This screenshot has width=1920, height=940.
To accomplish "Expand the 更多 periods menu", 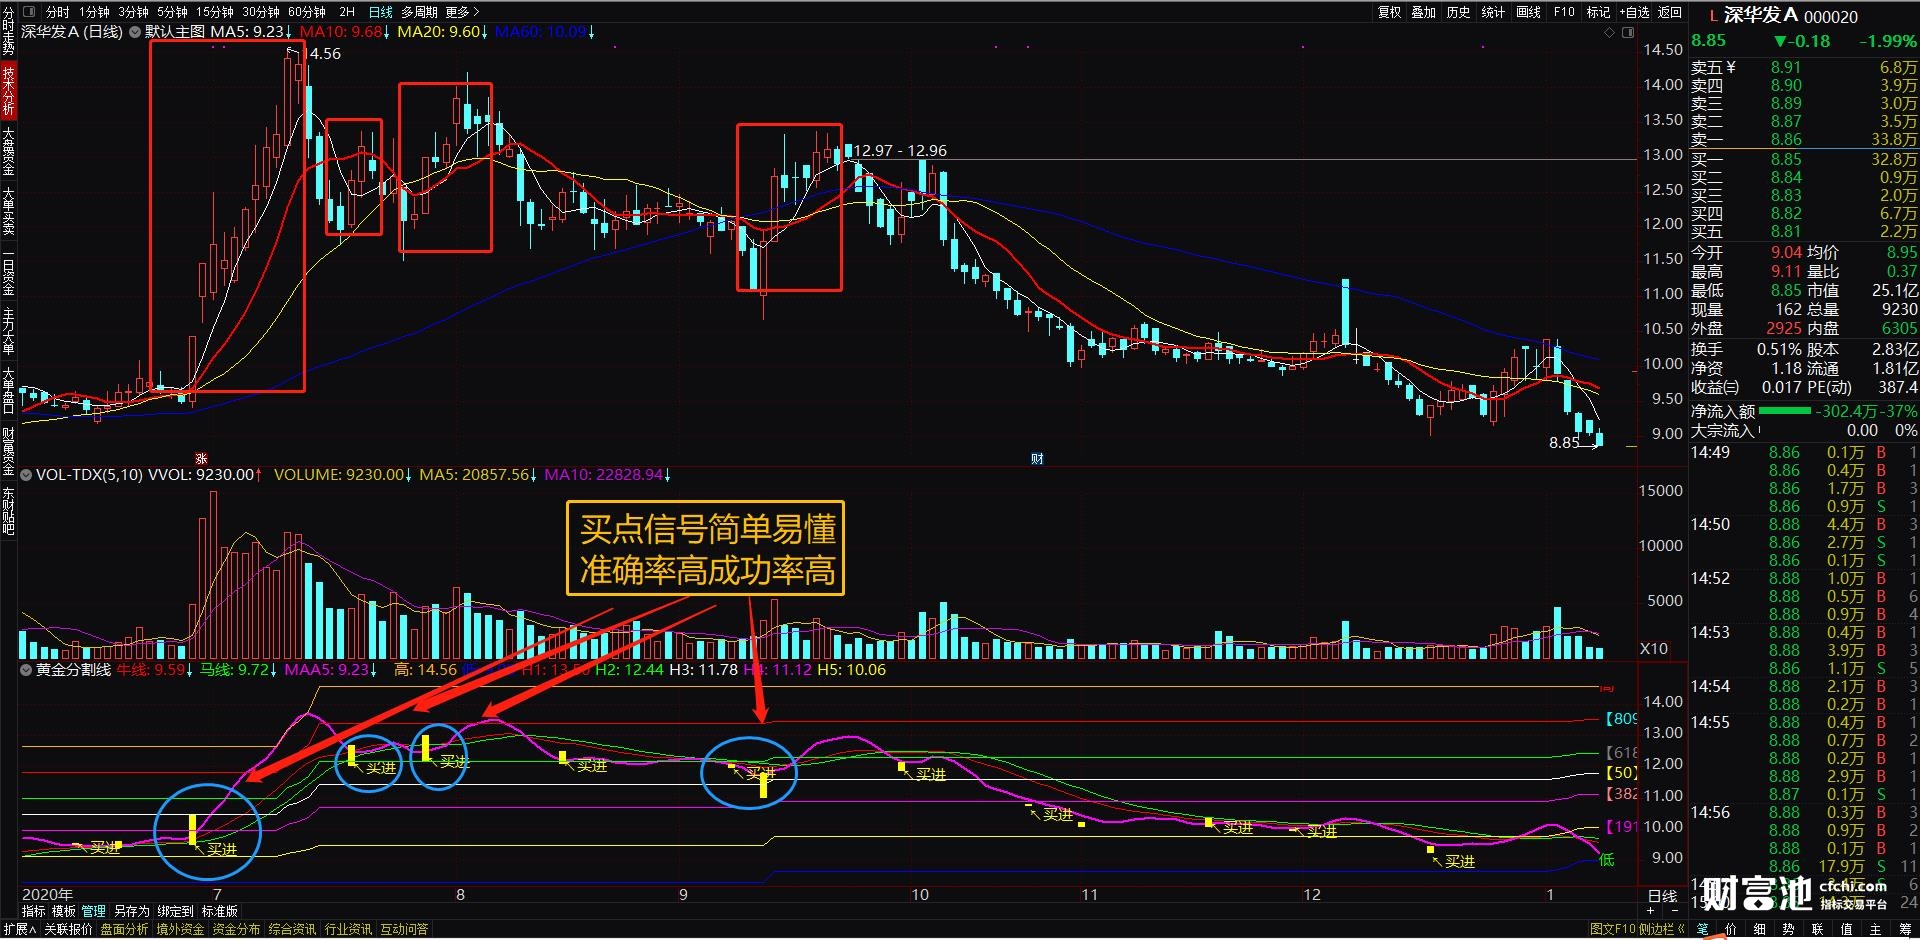I will (462, 12).
